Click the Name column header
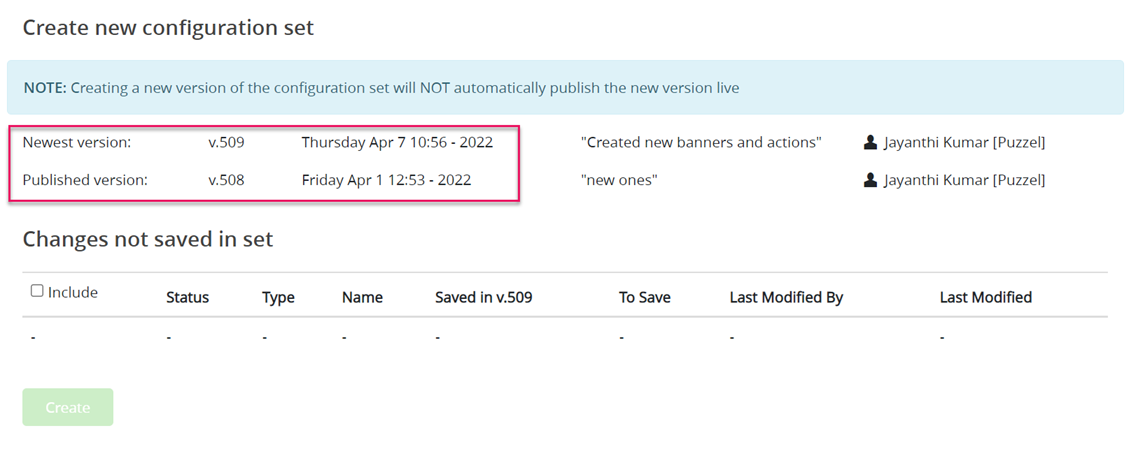This screenshot has height=464, width=1131. [x=362, y=297]
